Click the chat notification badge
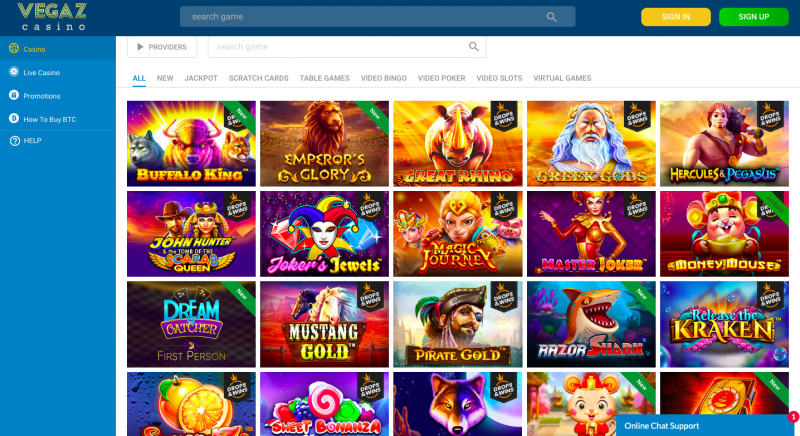This screenshot has width=800, height=436. click(793, 417)
